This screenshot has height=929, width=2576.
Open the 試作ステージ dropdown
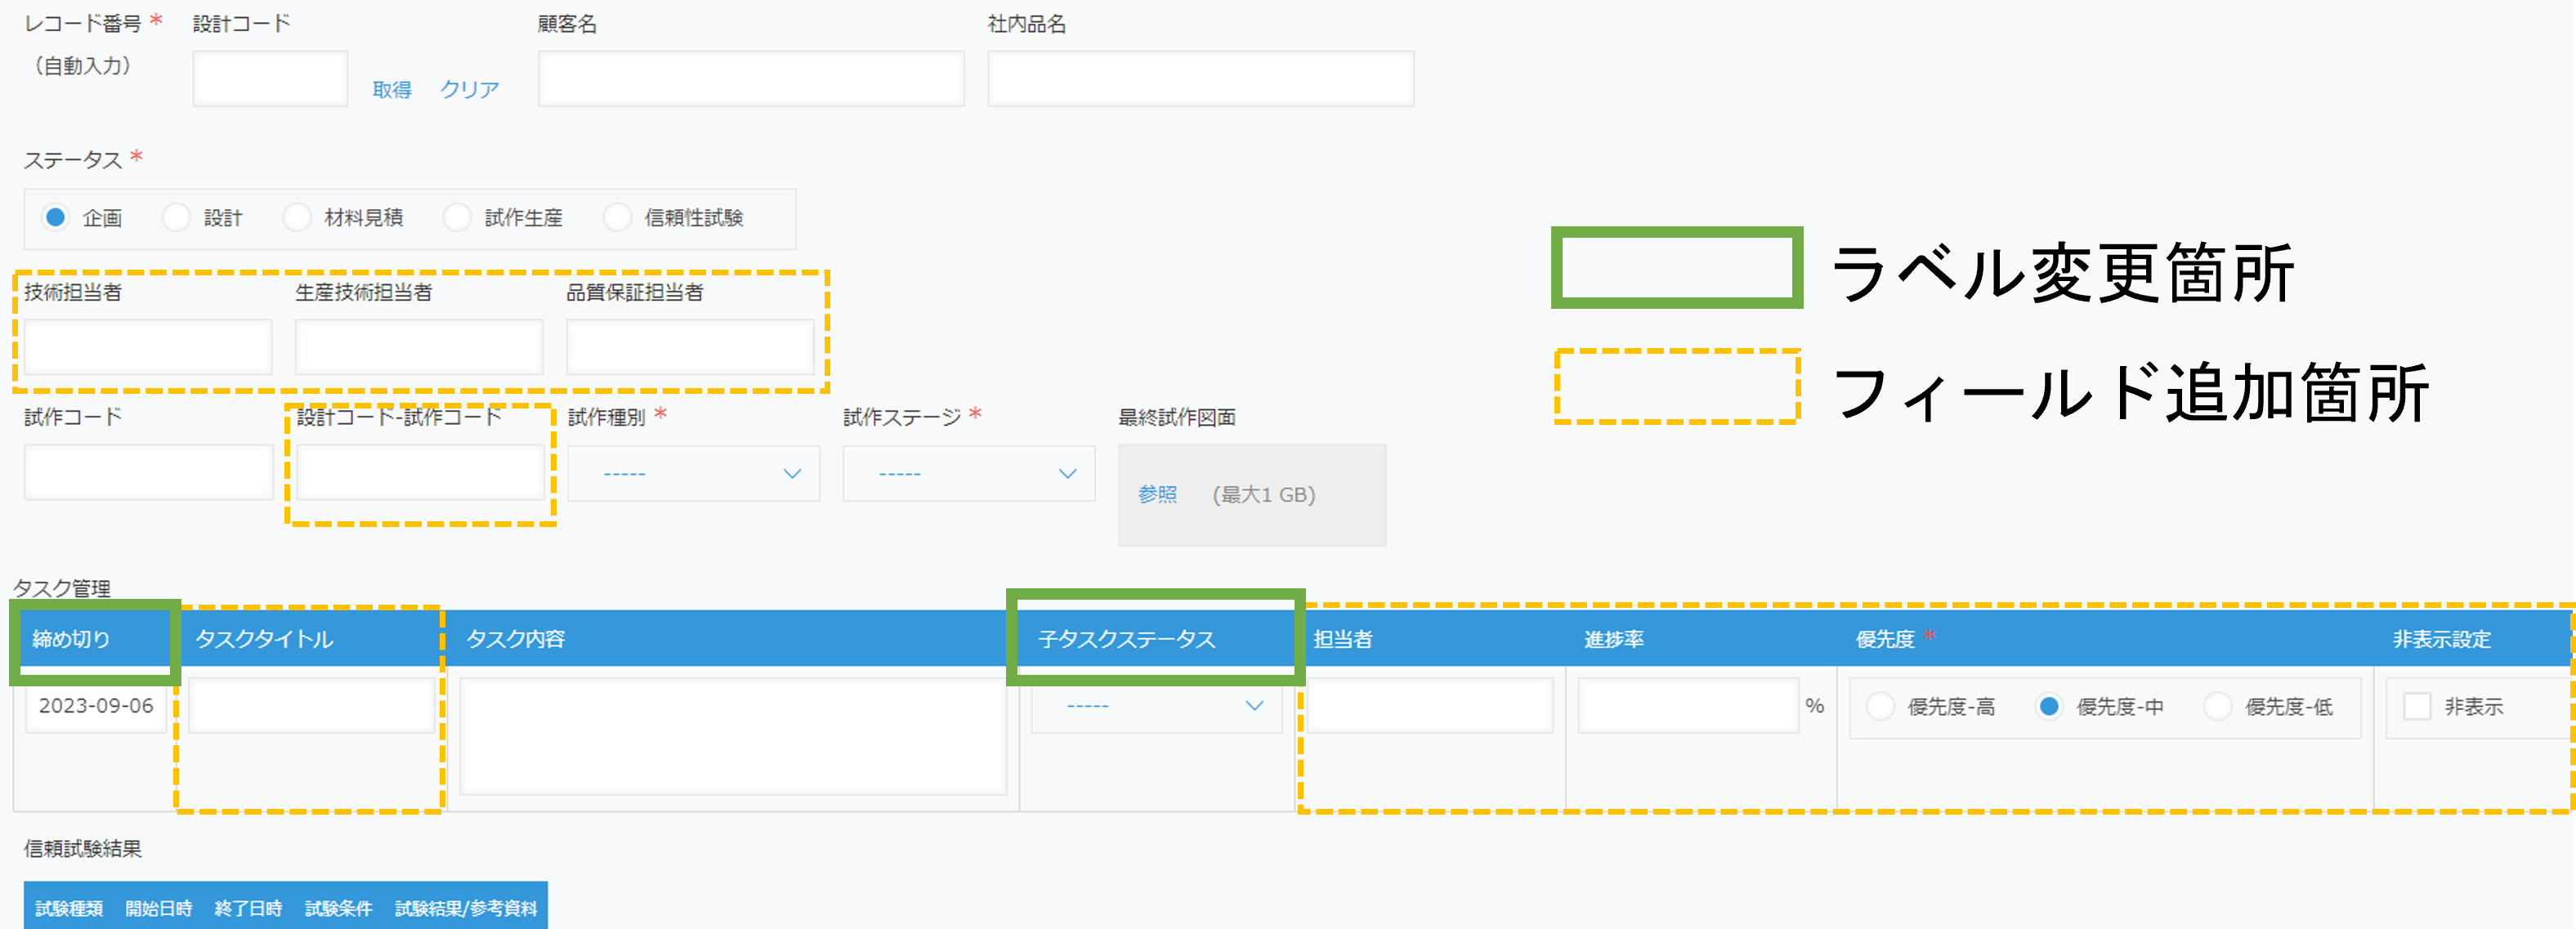click(x=968, y=473)
